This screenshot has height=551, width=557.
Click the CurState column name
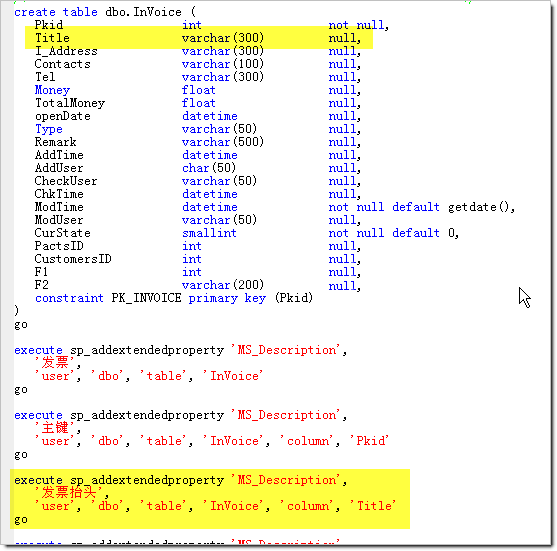(x=63, y=233)
